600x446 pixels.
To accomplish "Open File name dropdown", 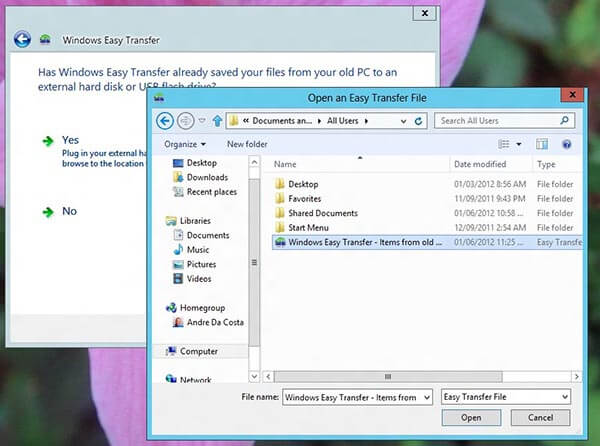I will pyautogui.click(x=427, y=398).
